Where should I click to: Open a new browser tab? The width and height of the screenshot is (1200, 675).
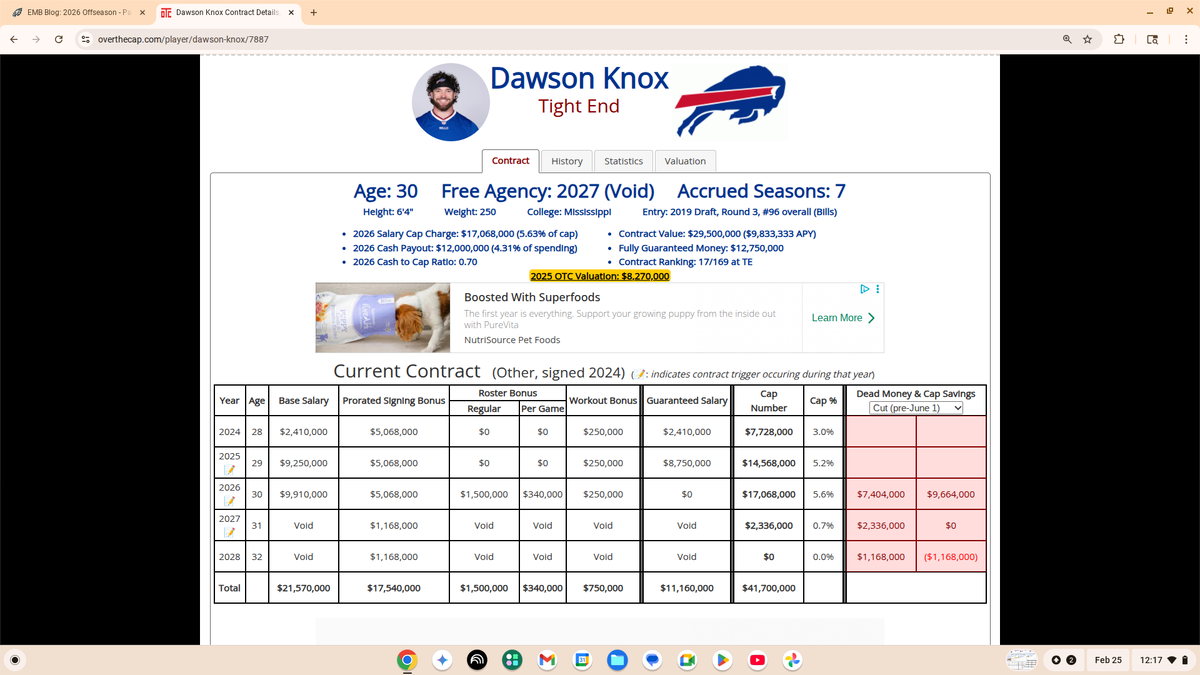[313, 12]
